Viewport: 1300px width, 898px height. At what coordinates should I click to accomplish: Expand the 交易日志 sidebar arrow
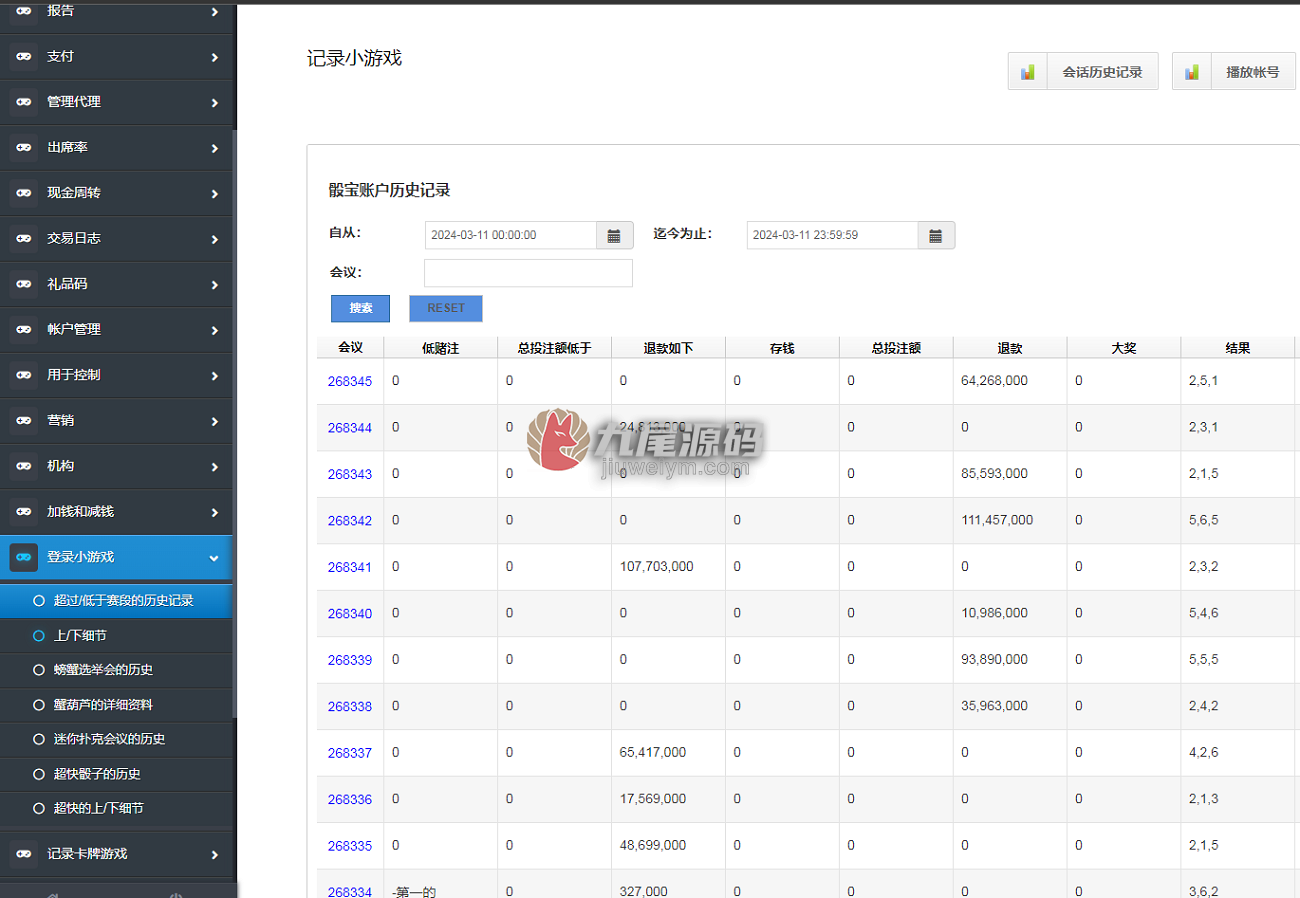coord(215,239)
